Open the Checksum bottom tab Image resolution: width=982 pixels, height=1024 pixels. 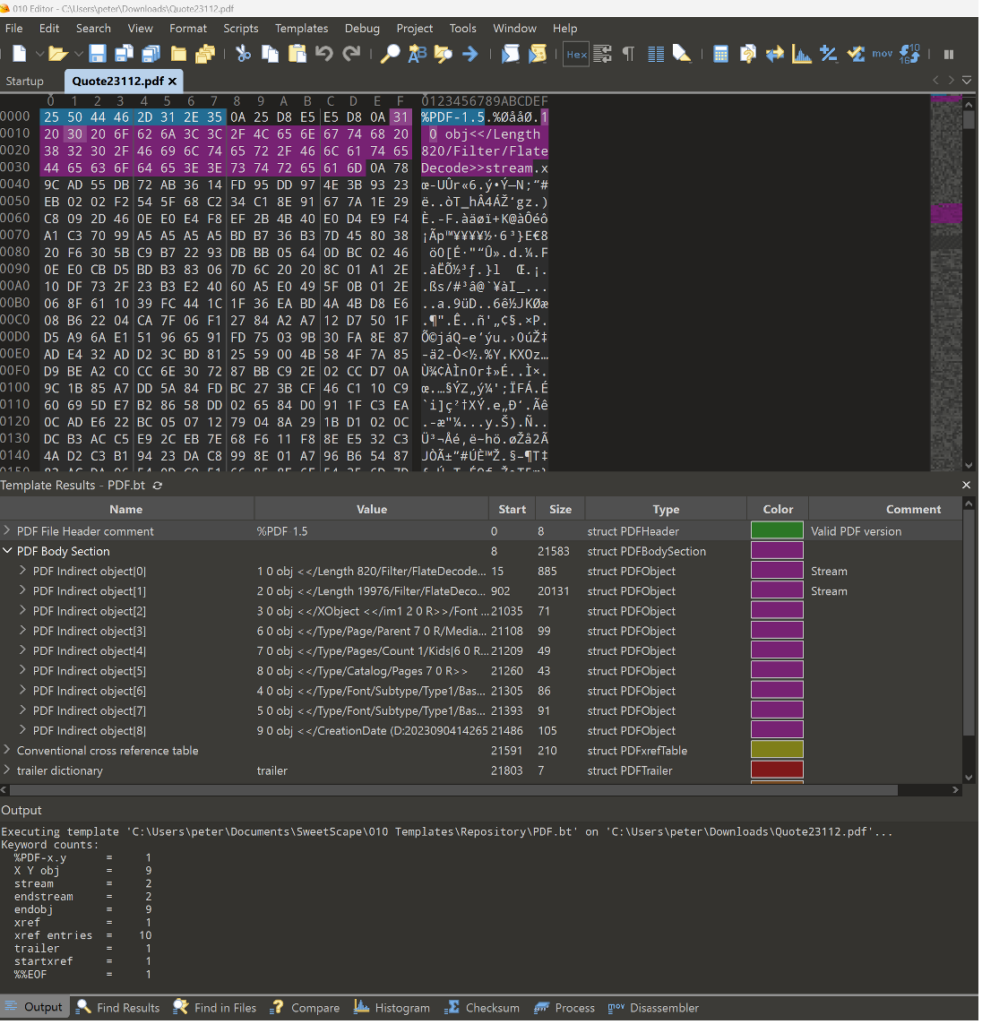click(x=482, y=1008)
